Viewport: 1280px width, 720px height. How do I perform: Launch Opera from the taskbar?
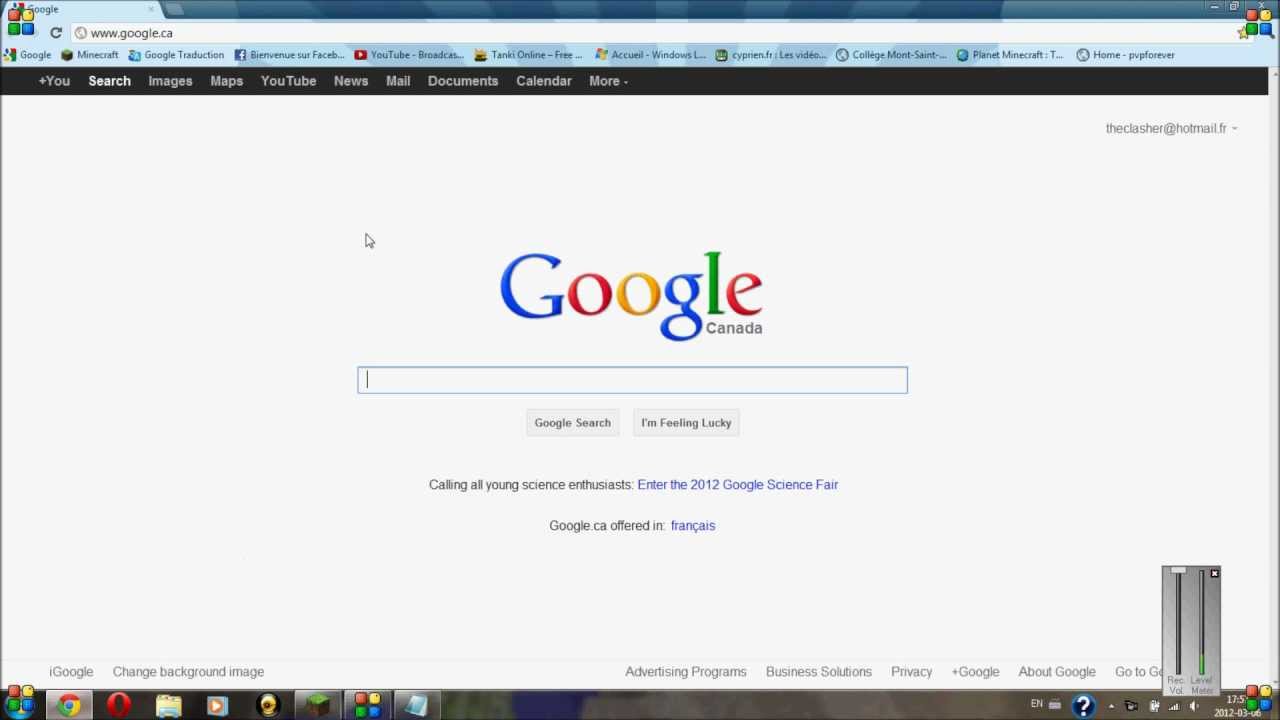(x=118, y=706)
